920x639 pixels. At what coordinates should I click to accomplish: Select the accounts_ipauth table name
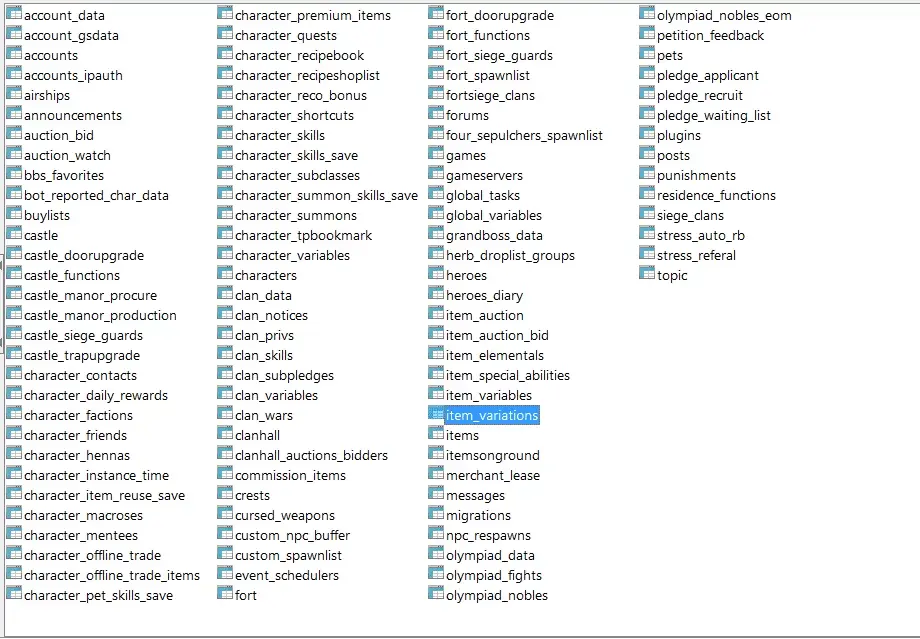coord(73,76)
